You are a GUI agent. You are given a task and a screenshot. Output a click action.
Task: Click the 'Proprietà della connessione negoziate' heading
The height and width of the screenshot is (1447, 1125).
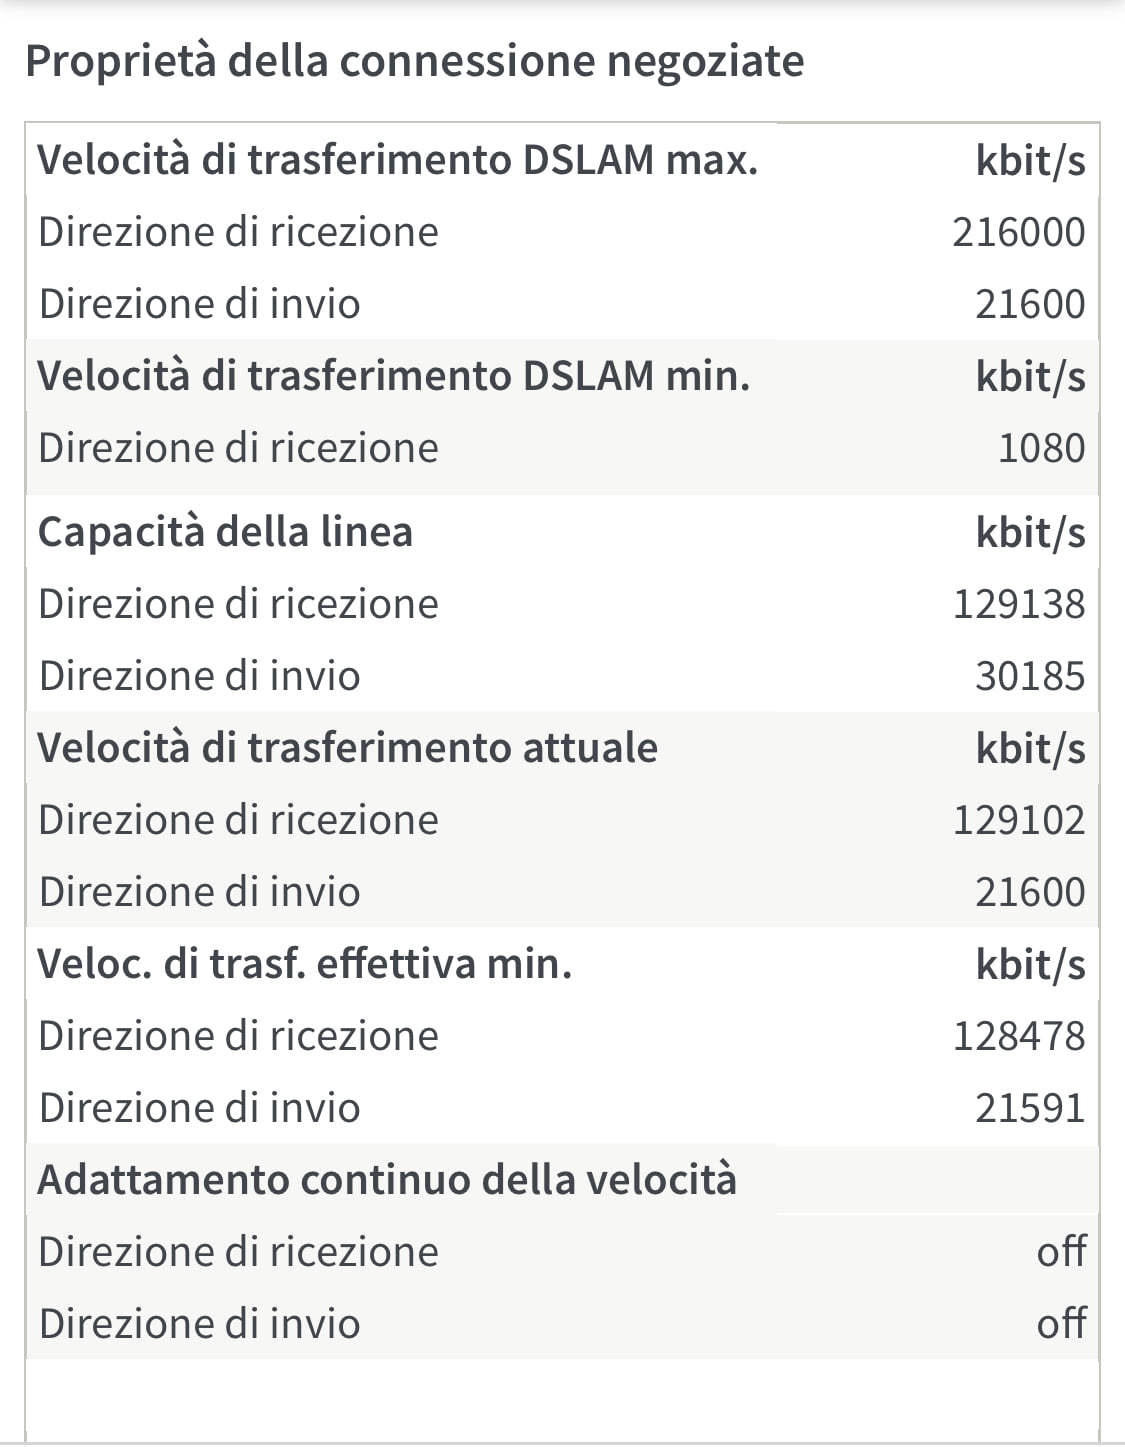[414, 61]
